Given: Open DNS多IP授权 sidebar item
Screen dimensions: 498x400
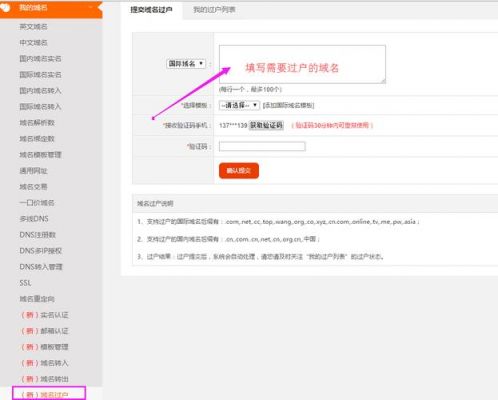Looking at the screenshot, I should [x=41, y=251].
